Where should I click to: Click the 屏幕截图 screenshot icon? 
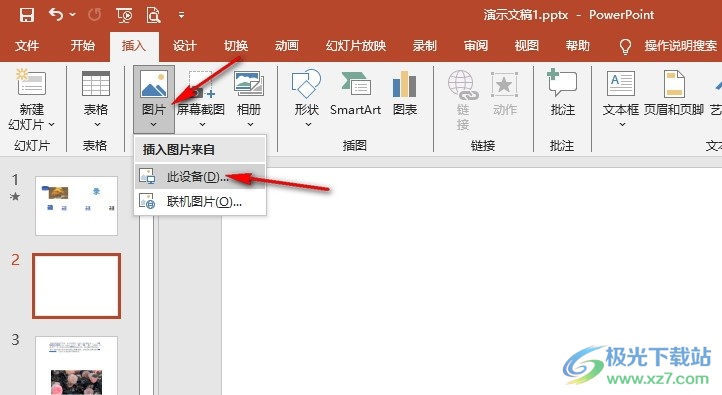pos(201,84)
